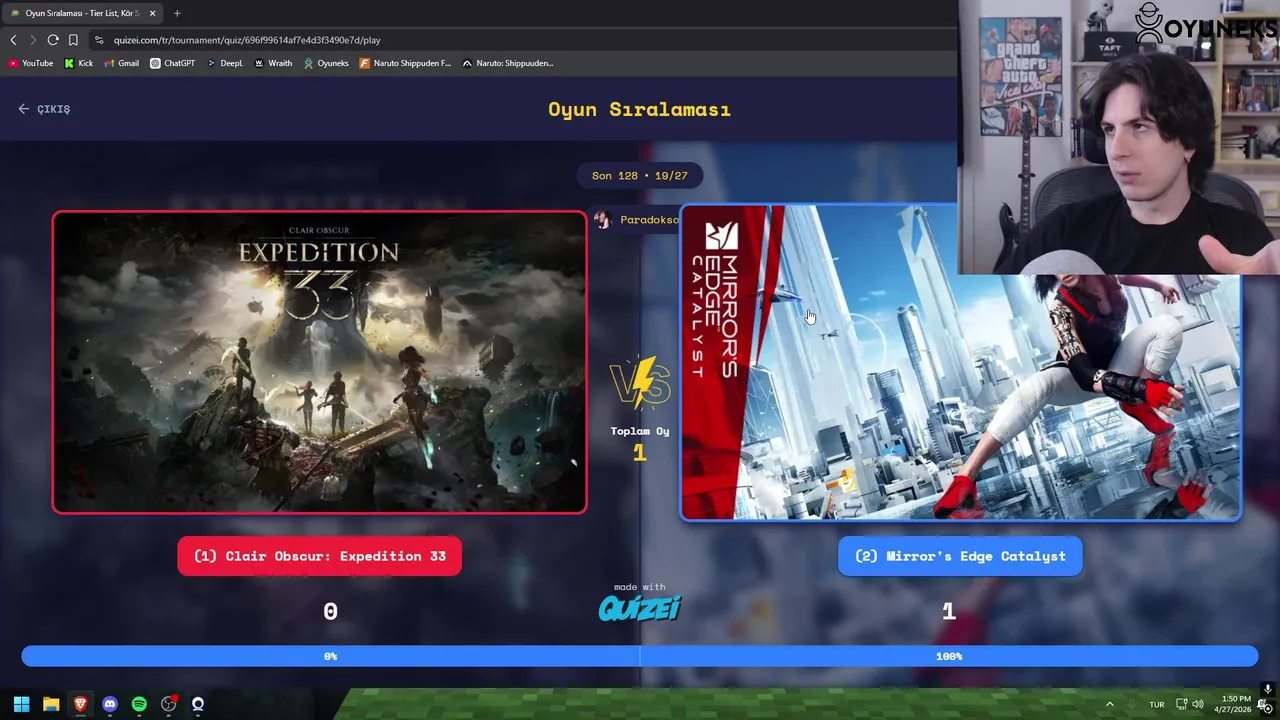The height and width of the screenshot is (720, 1280).
Task: Open the Oyuneks bookmark
Action: pyautogui.click(x=326, y=63)
